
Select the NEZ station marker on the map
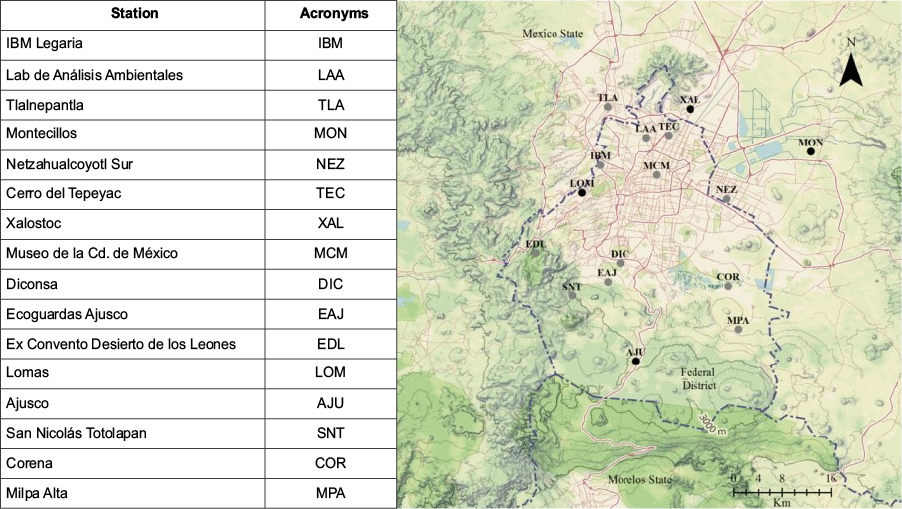coord(726,198)
